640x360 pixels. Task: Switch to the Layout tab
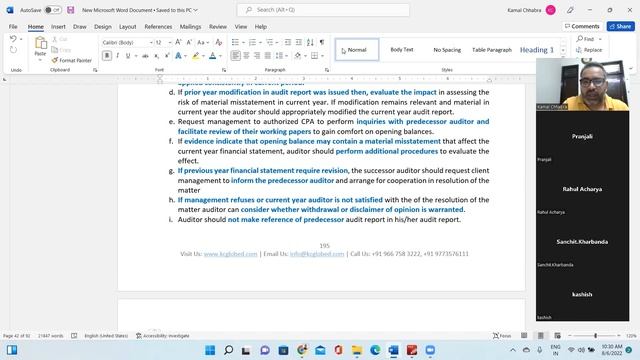128,27
